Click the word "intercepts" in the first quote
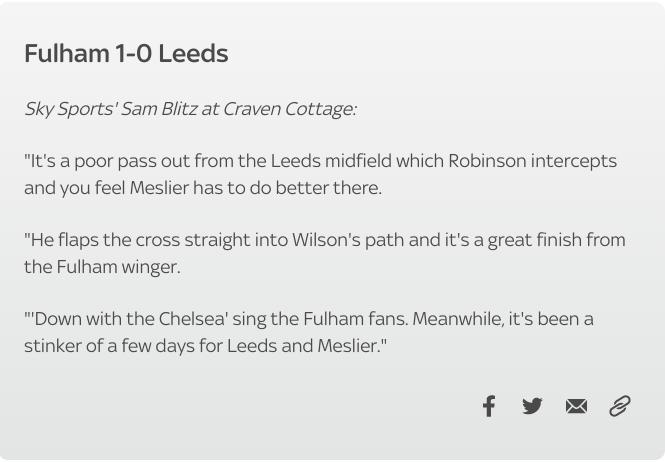The width and height of the screenshot is (665, 462). (574, 162)
